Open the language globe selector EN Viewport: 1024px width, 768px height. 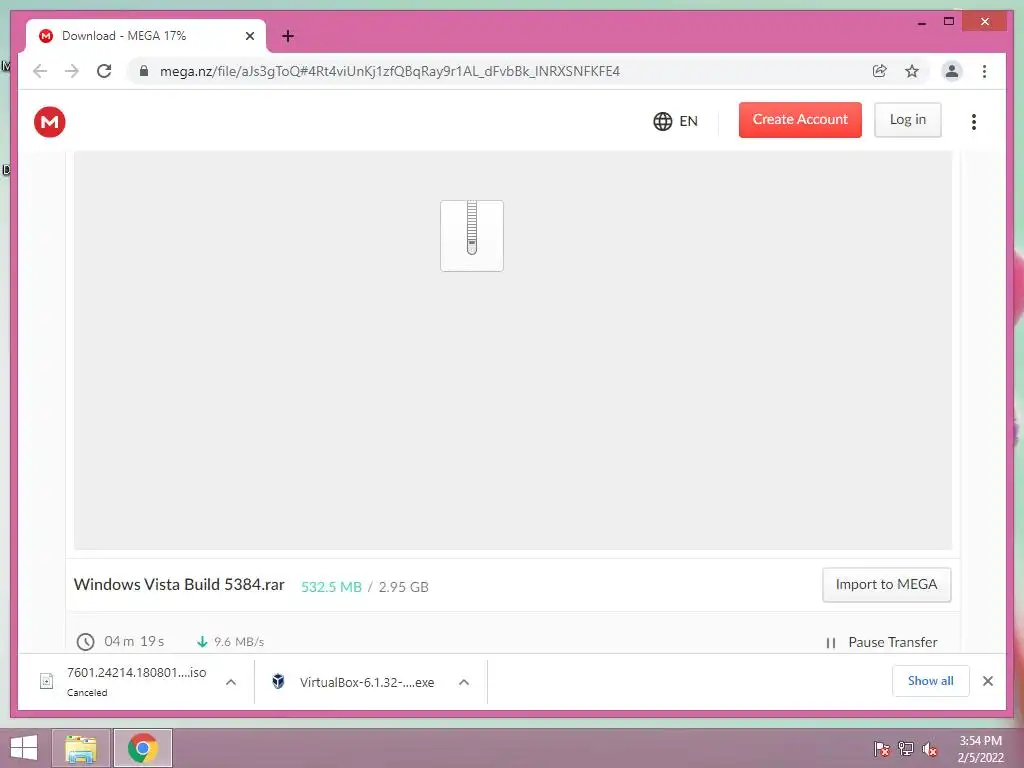point(675,121)
